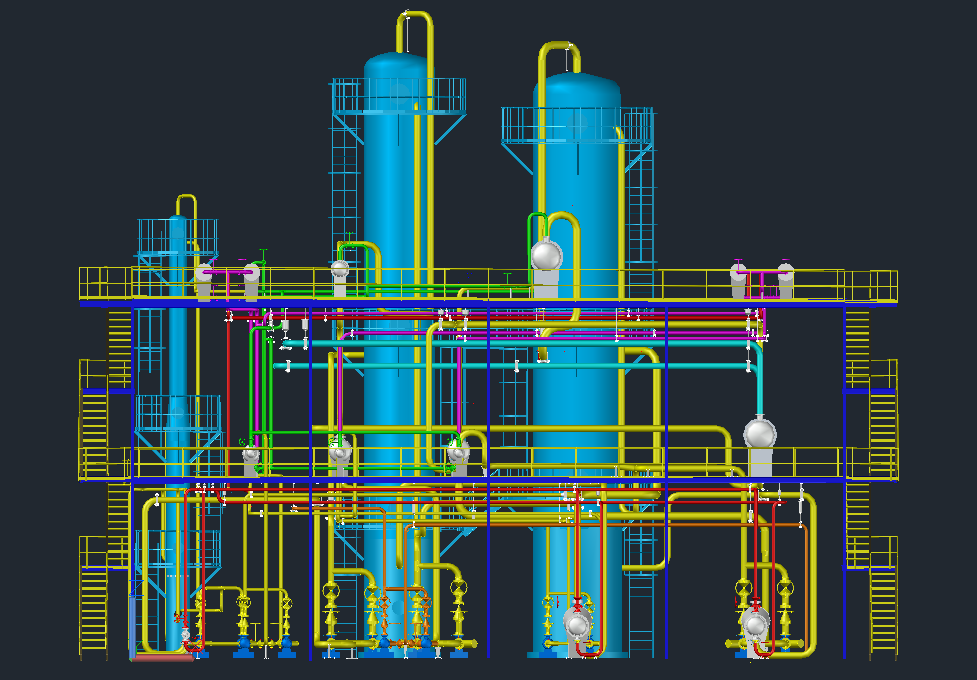Pick the lower cyan horizontal pipe
This screenshot has width=977, height=680.
[500, 366]
